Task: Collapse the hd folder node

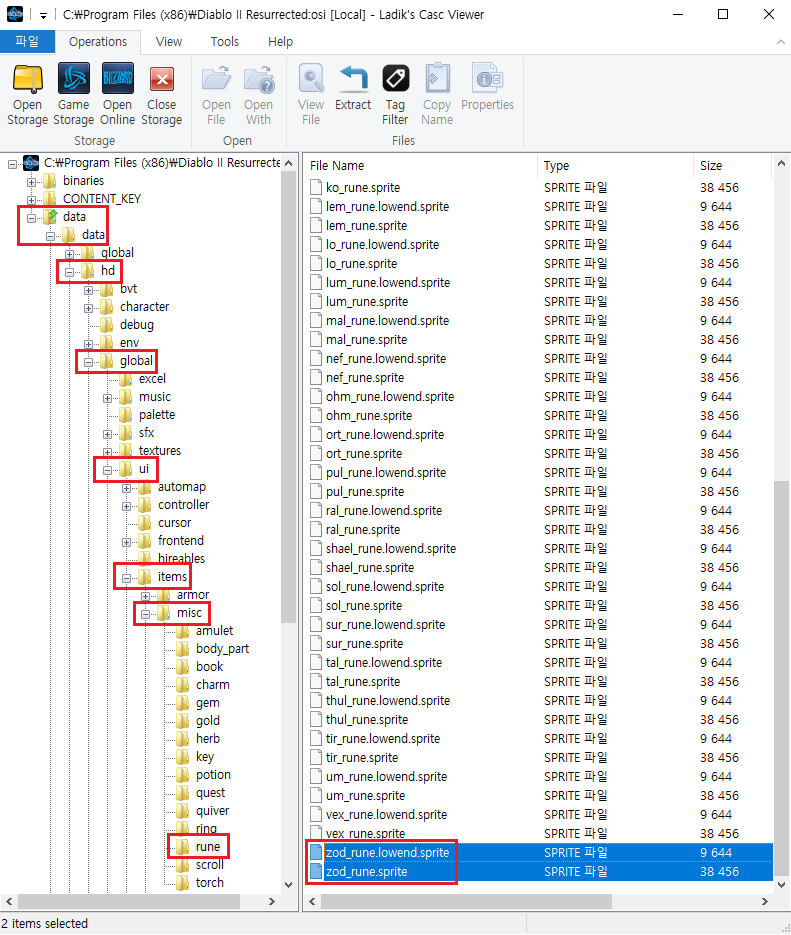Action: coord(69,272)
